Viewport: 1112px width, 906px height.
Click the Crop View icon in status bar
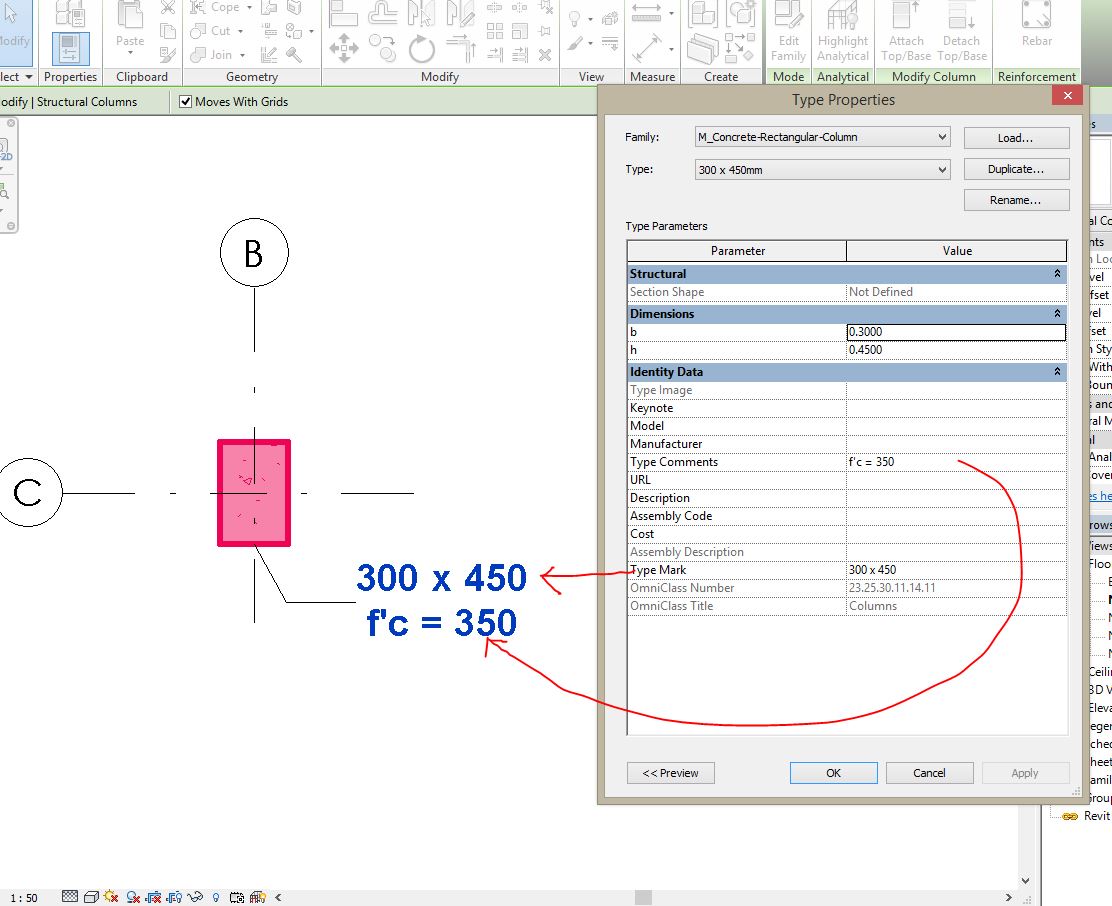click(x=153, y=897)
